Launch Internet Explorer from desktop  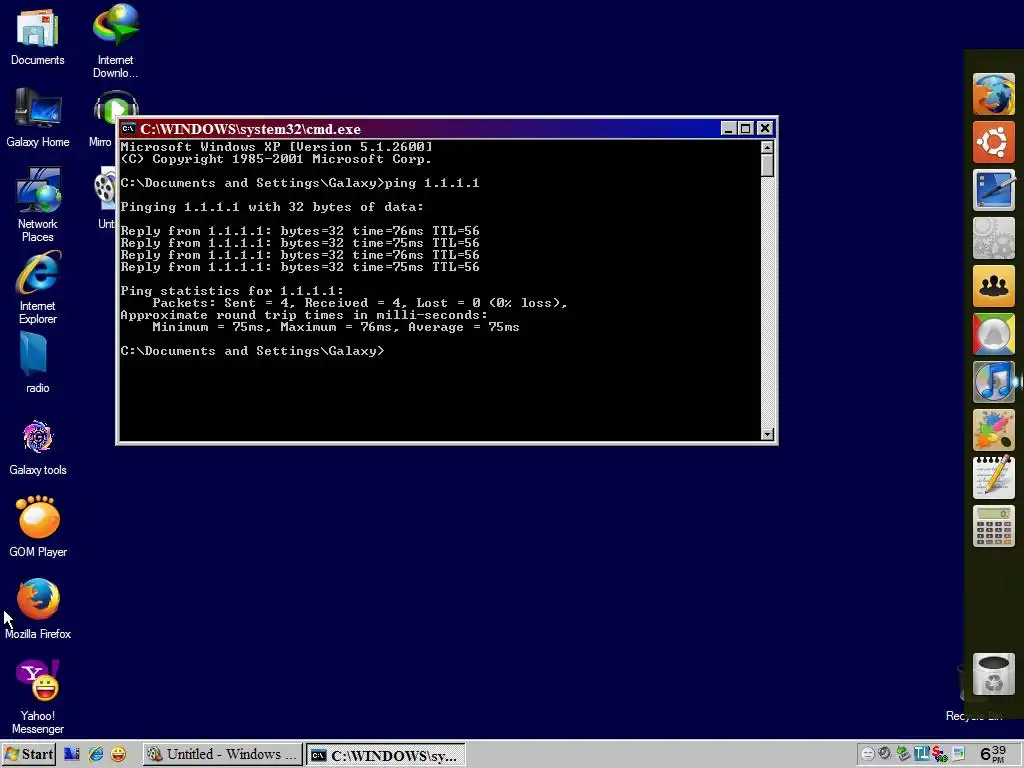pyautogui.click(x=38, y=288)
